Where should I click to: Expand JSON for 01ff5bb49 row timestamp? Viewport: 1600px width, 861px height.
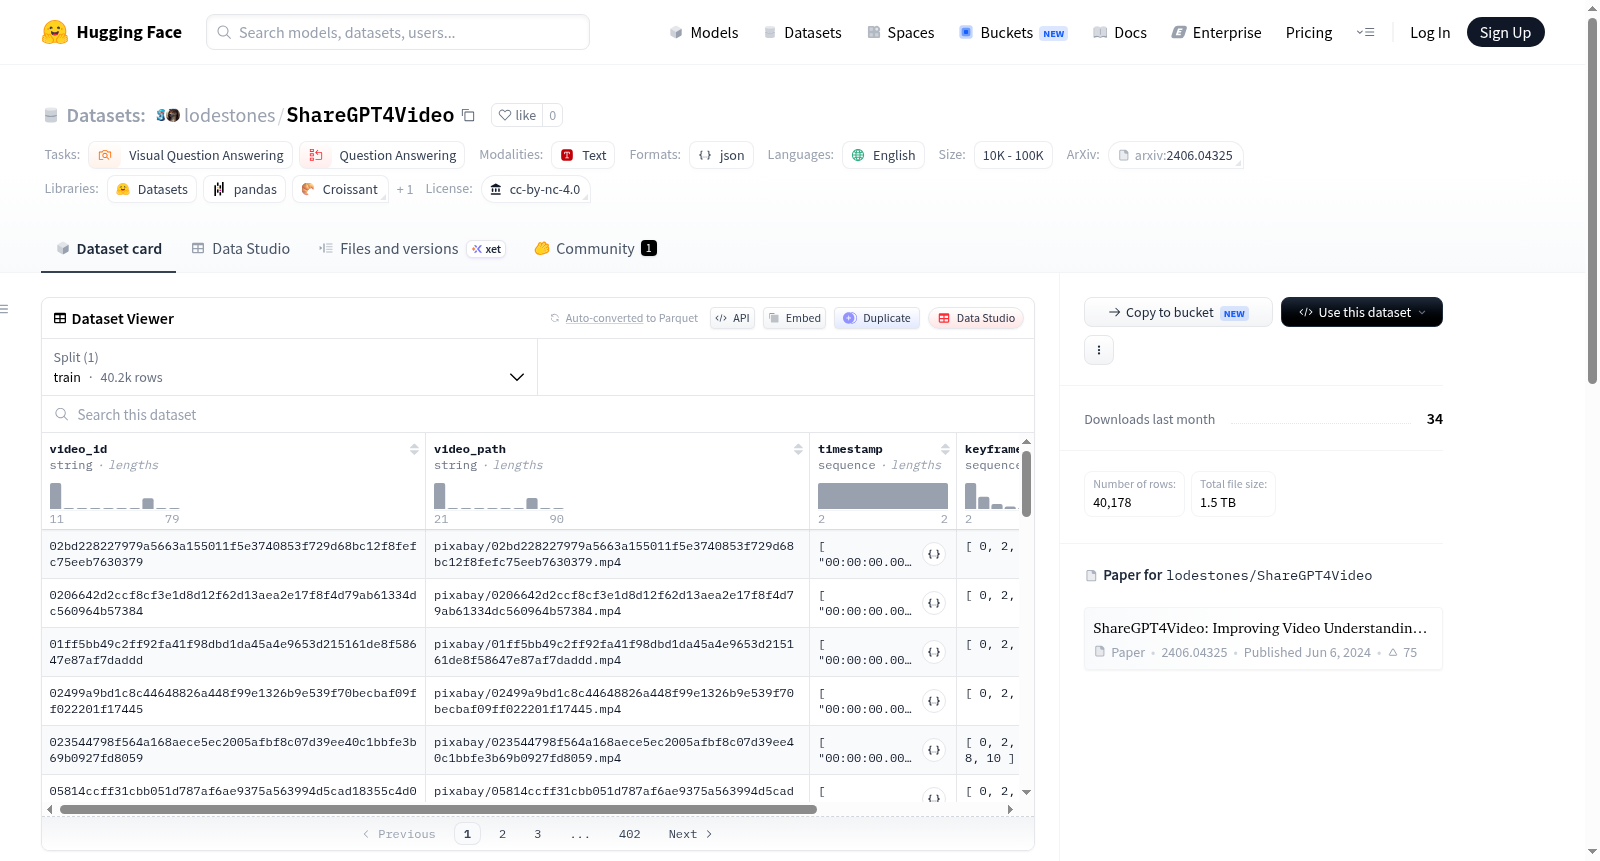[x=934, y=652]
